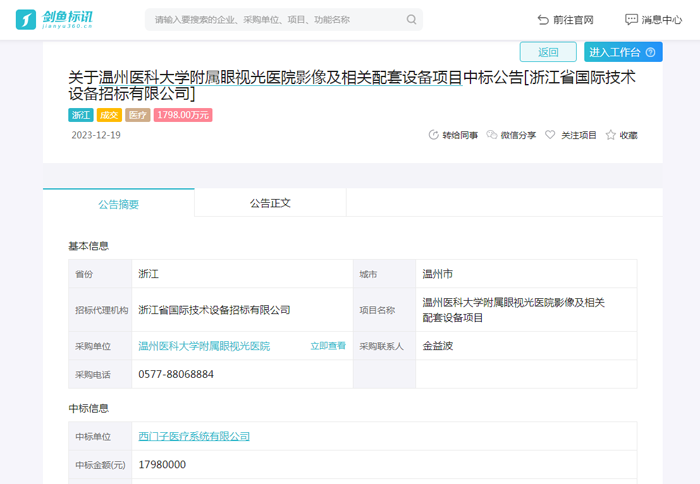Click the help question mark icon in 进入工作台
The image size is (700, 484).
click(x=650, y=52)
